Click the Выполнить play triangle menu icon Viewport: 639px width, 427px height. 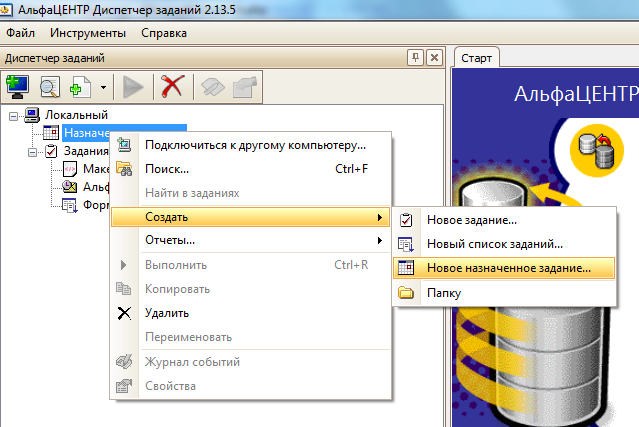point(124,265)
